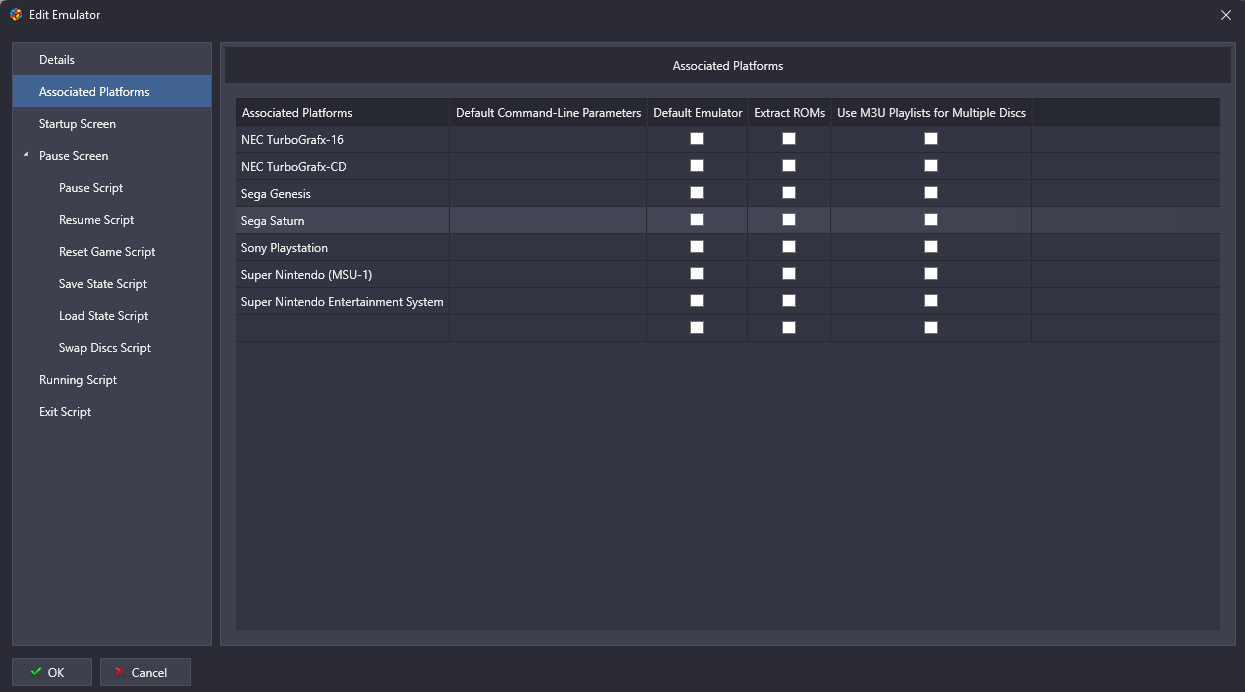The width and height of the screenshot is (1245, 692).
Task: Click Use M3U Playlists column header
Action: [x=931, y=112]
